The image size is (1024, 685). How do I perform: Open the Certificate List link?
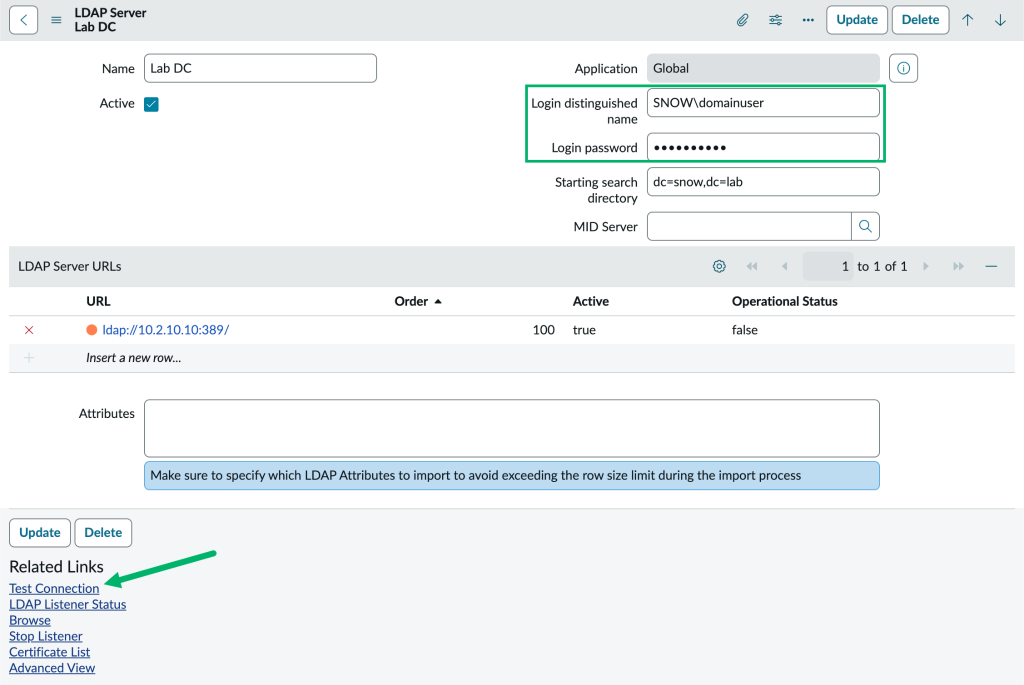(x=50, y=652)
